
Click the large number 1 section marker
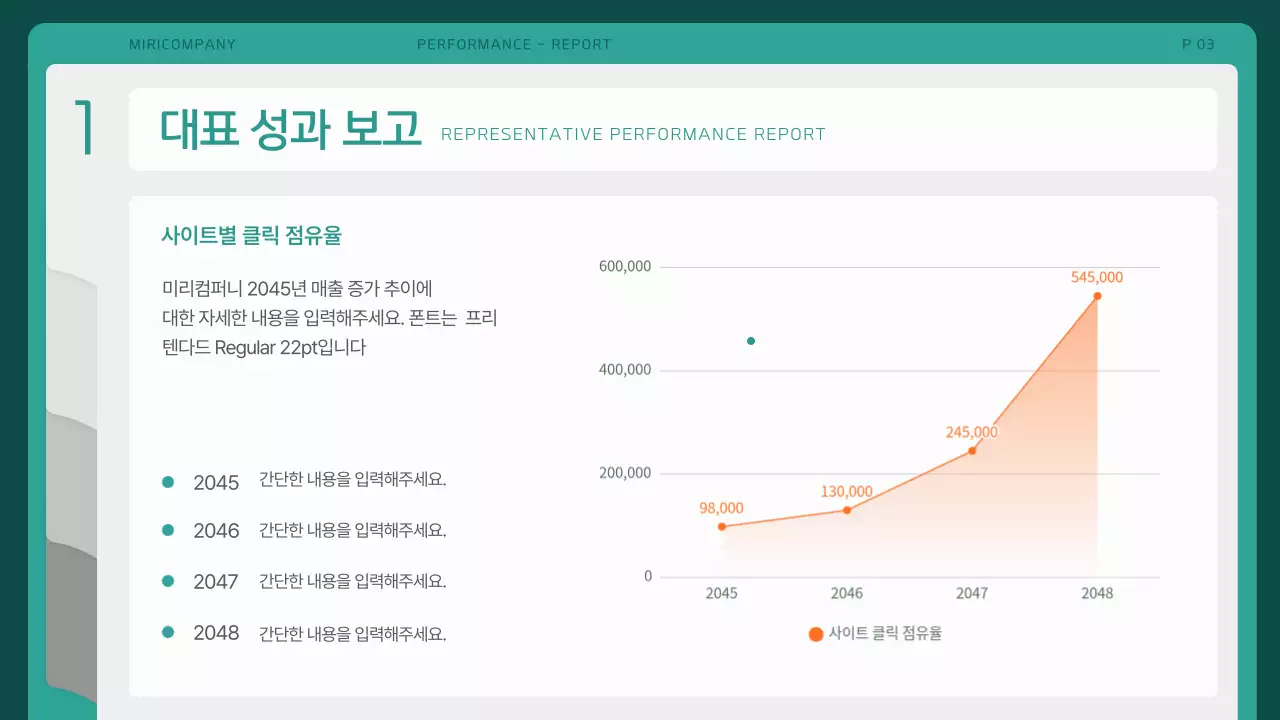85,128
